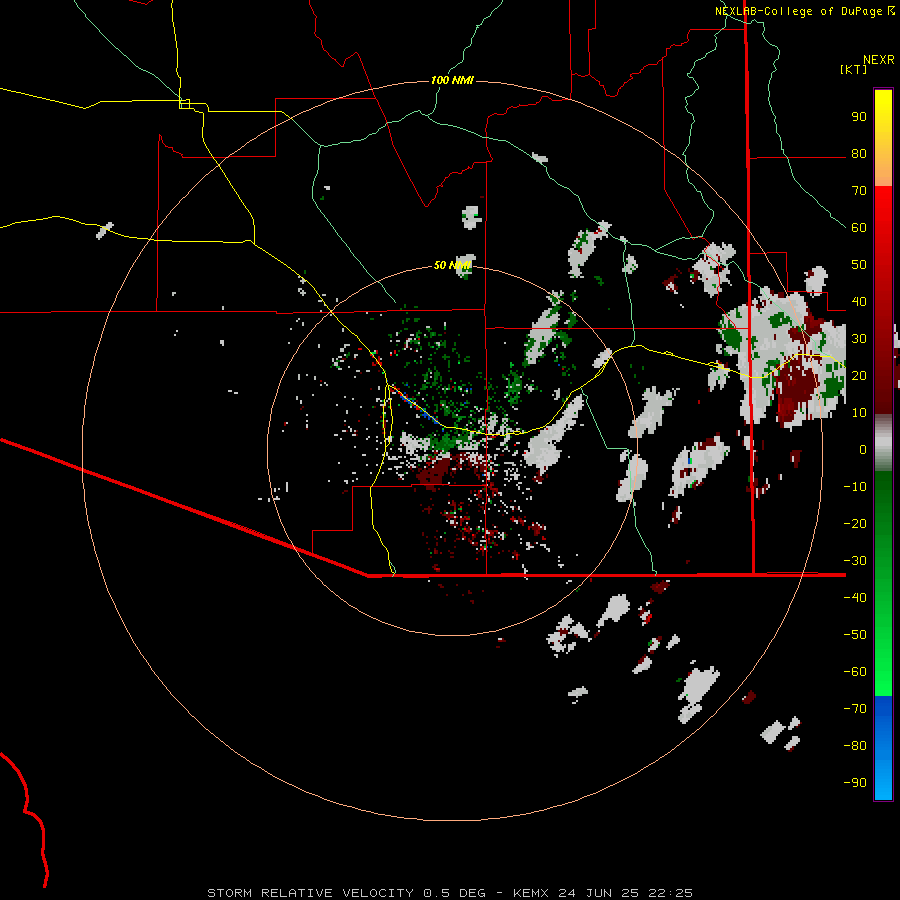Image resolution: width=900 pixels, height=900 pixels.
Task: Click the 50 NMI range ring label
Action: [452, 265]
